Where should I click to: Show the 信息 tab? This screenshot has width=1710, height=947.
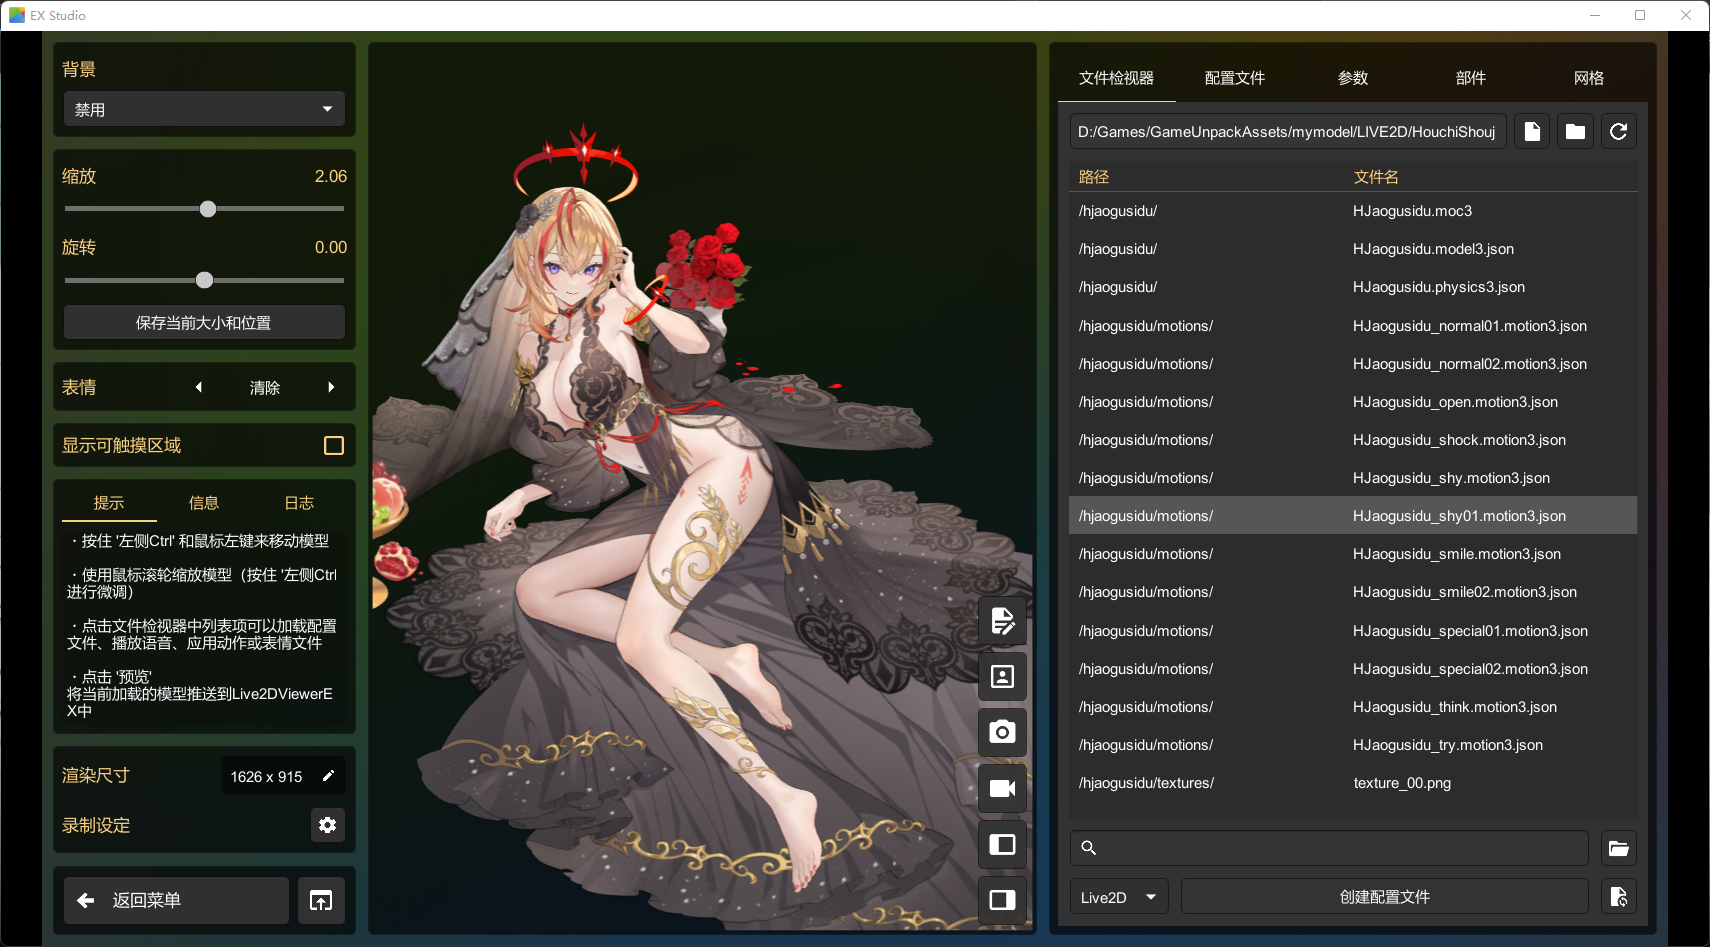pyautogui.click(x=204, y=503)
